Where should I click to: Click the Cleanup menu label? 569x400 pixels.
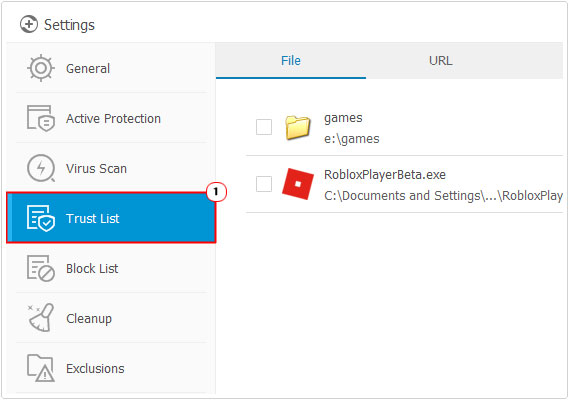click(x=89, y=319)
